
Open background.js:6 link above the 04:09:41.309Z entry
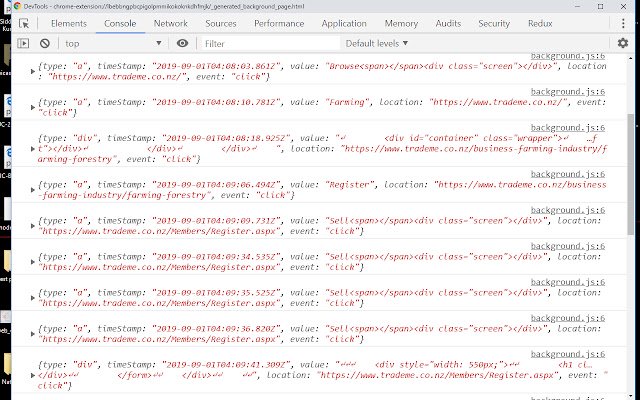coord(568,354)
